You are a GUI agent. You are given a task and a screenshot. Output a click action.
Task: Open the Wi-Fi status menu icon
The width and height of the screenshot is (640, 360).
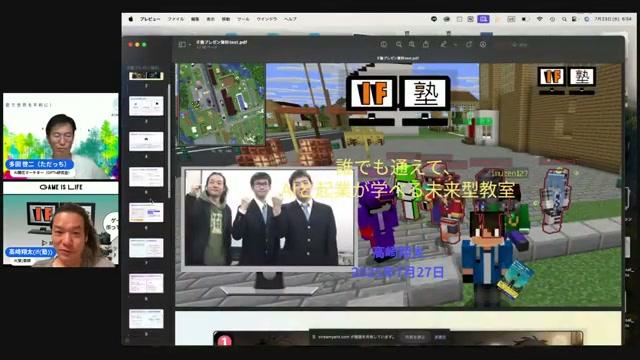540,19
